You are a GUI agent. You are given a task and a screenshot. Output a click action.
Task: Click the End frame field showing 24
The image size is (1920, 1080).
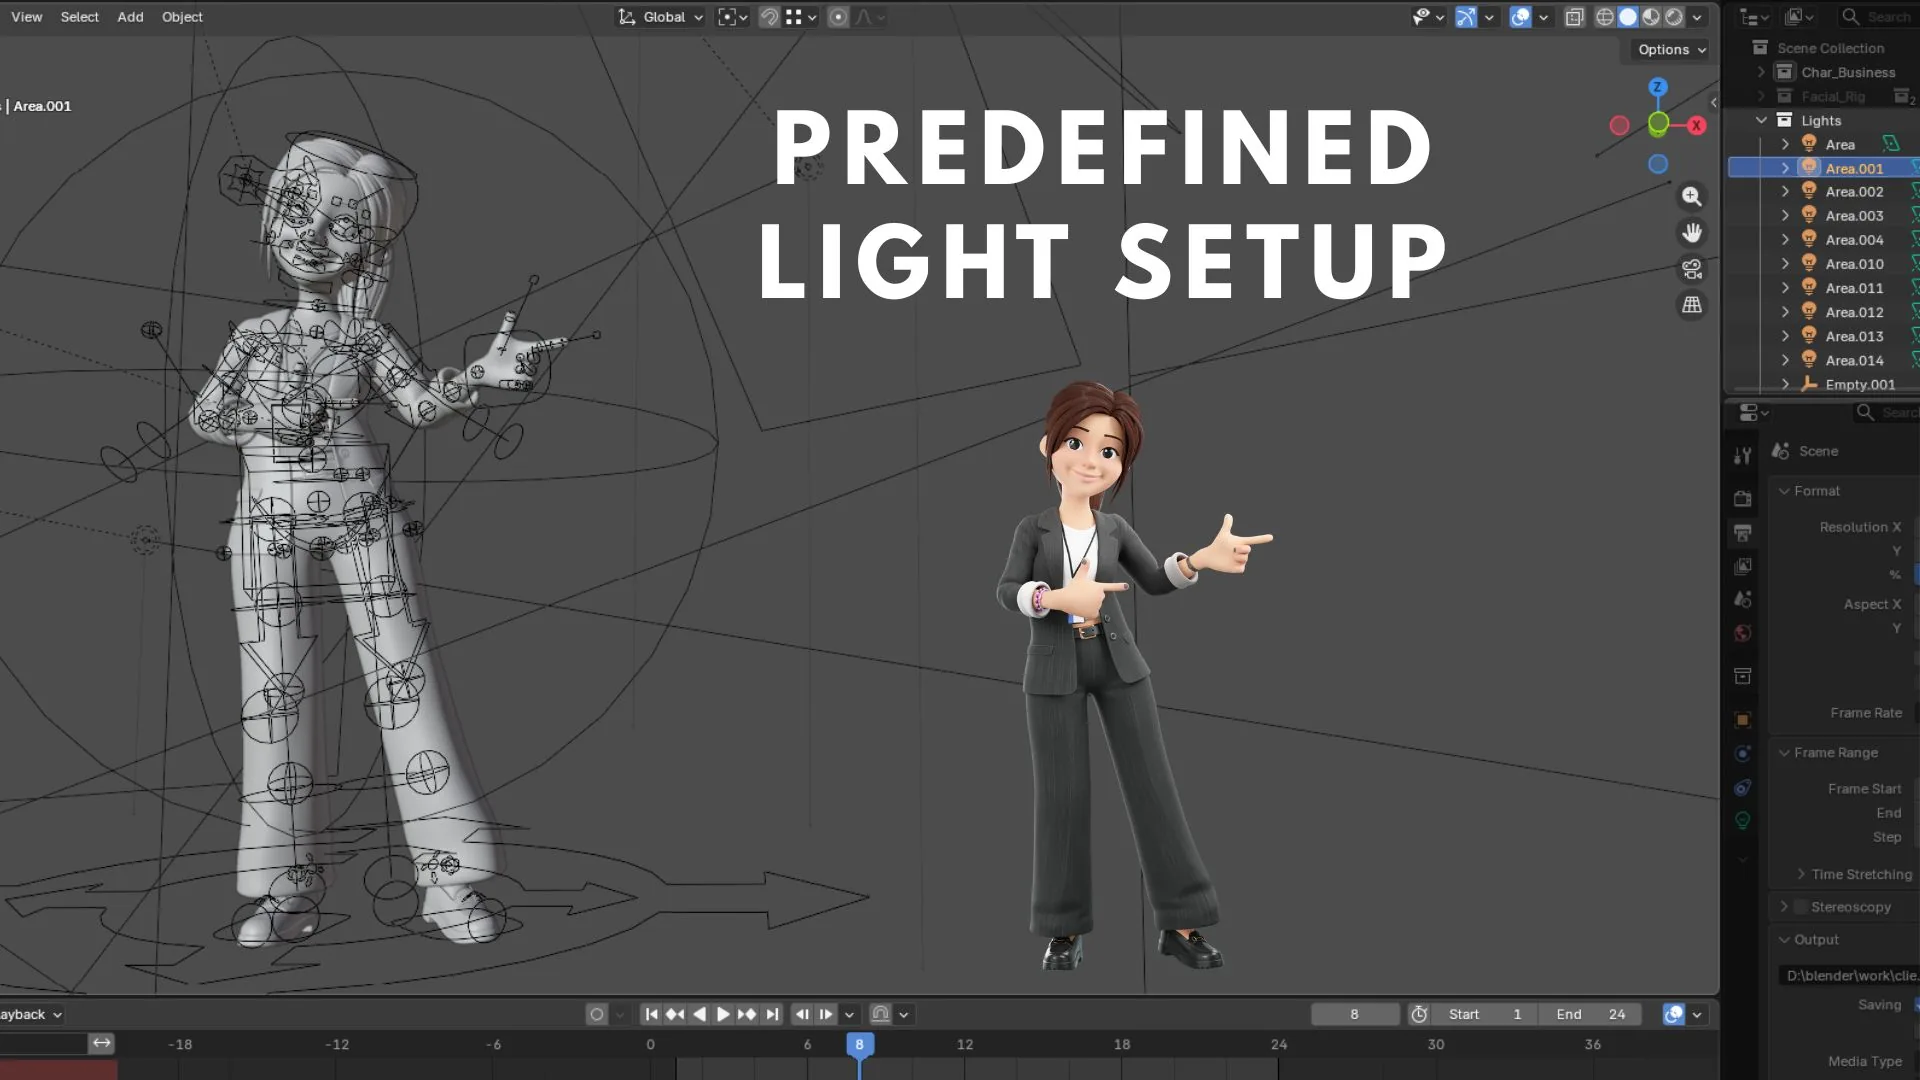(1591, 1014)
